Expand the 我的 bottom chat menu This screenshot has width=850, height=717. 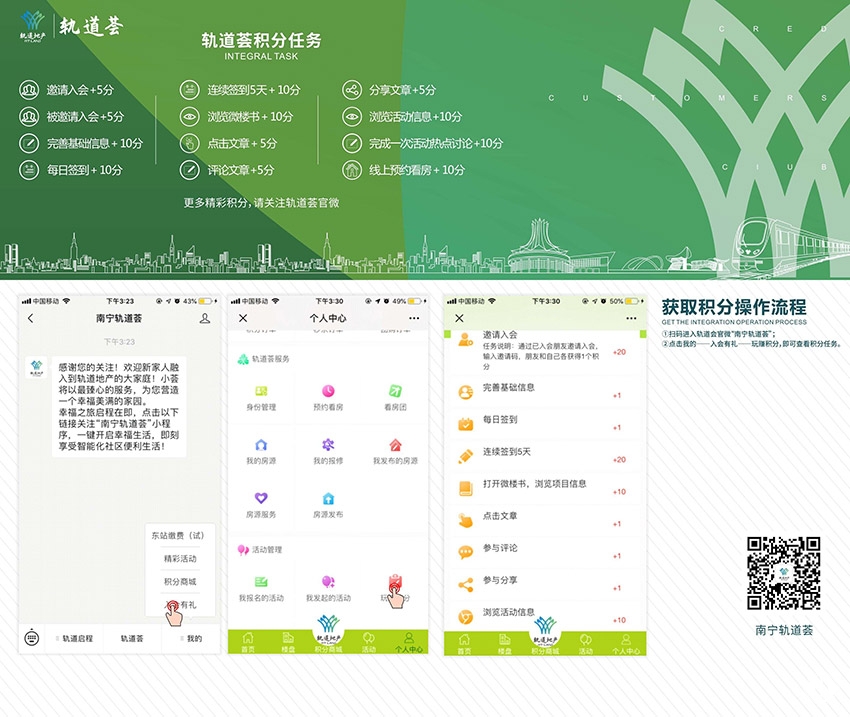pyautogui.click(x=191, y=638)
